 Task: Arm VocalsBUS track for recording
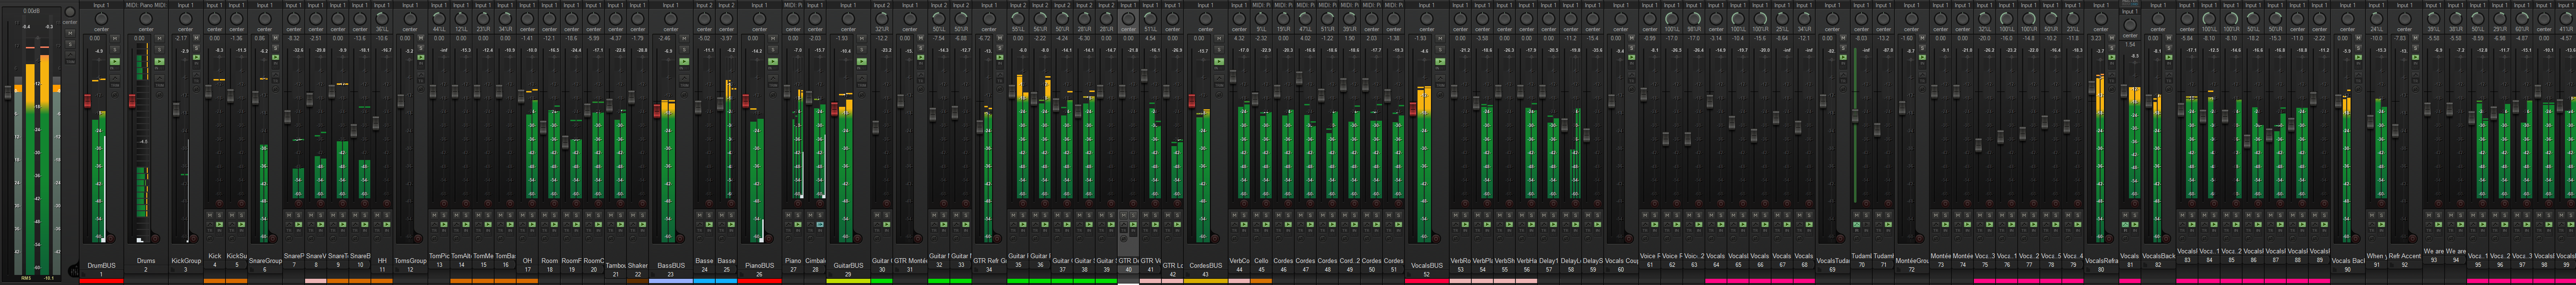[1437, 239]
